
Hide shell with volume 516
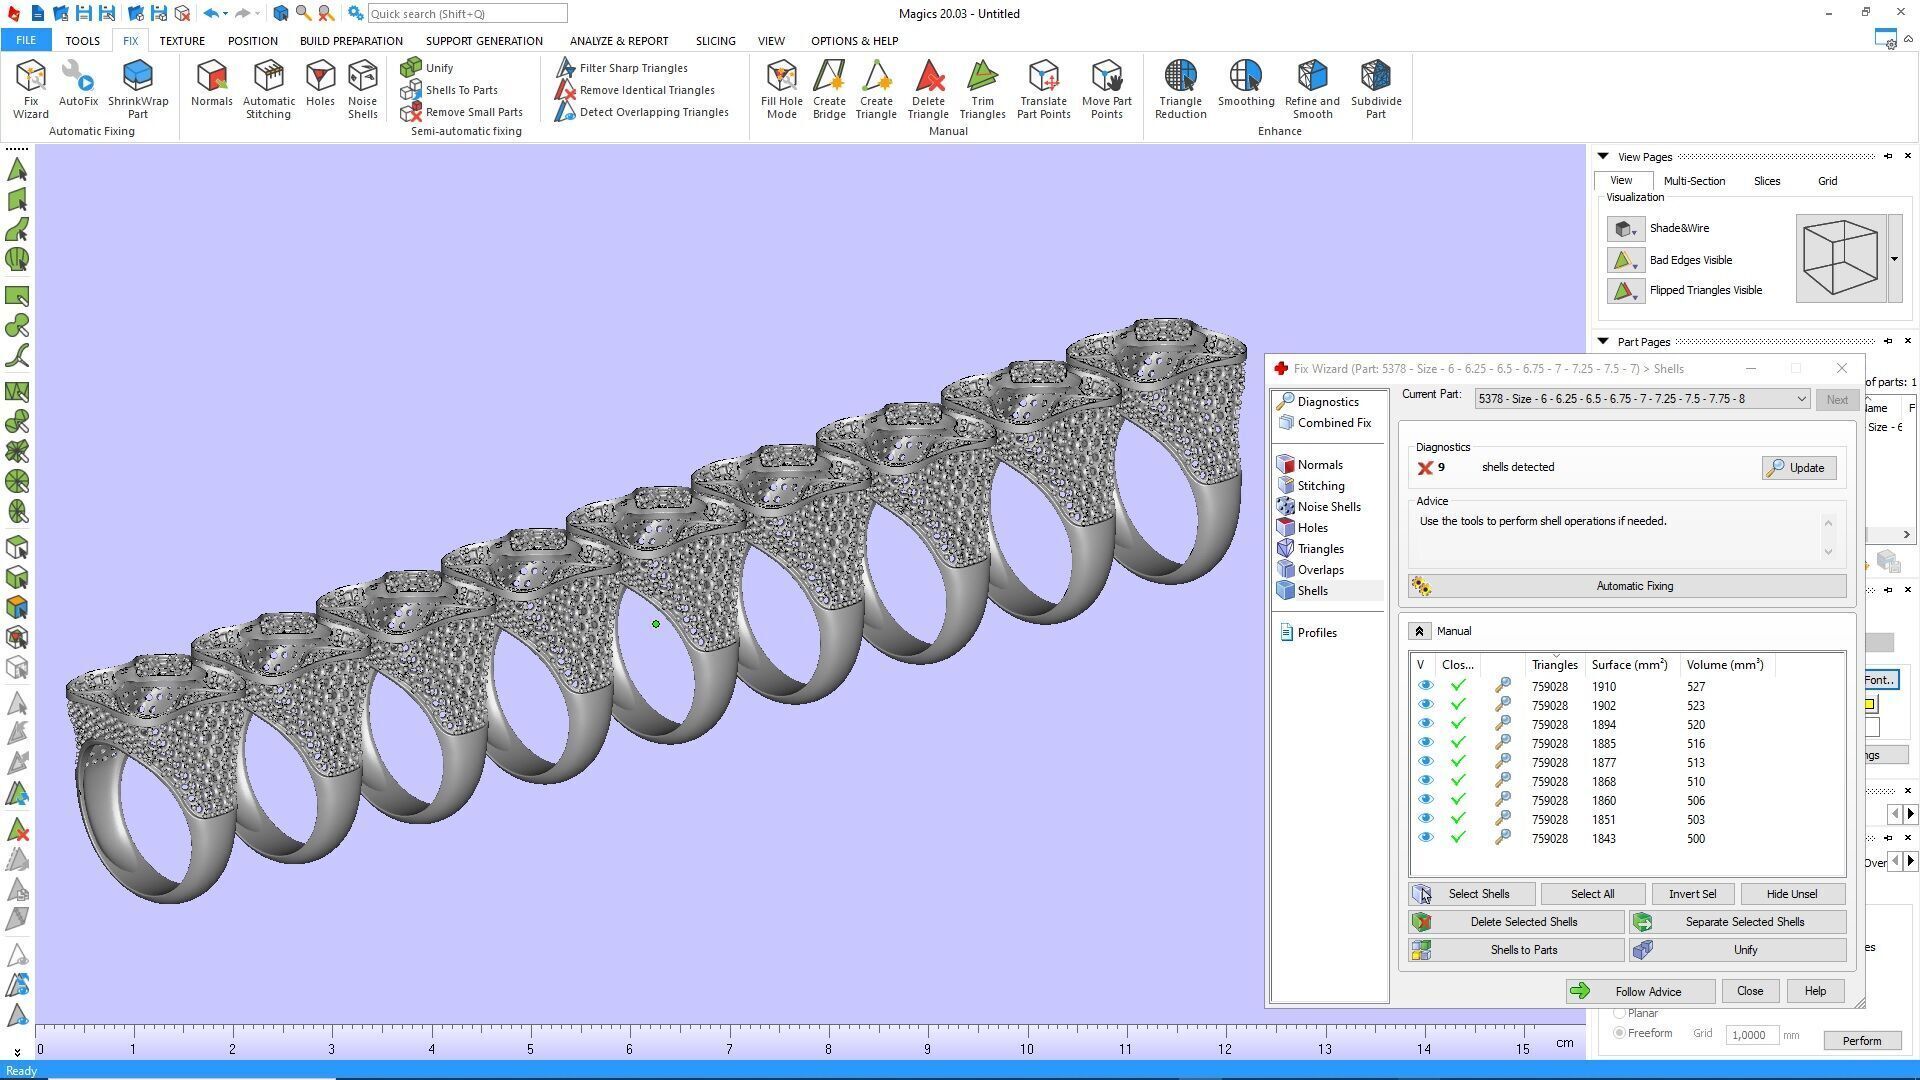(1425, 743)
